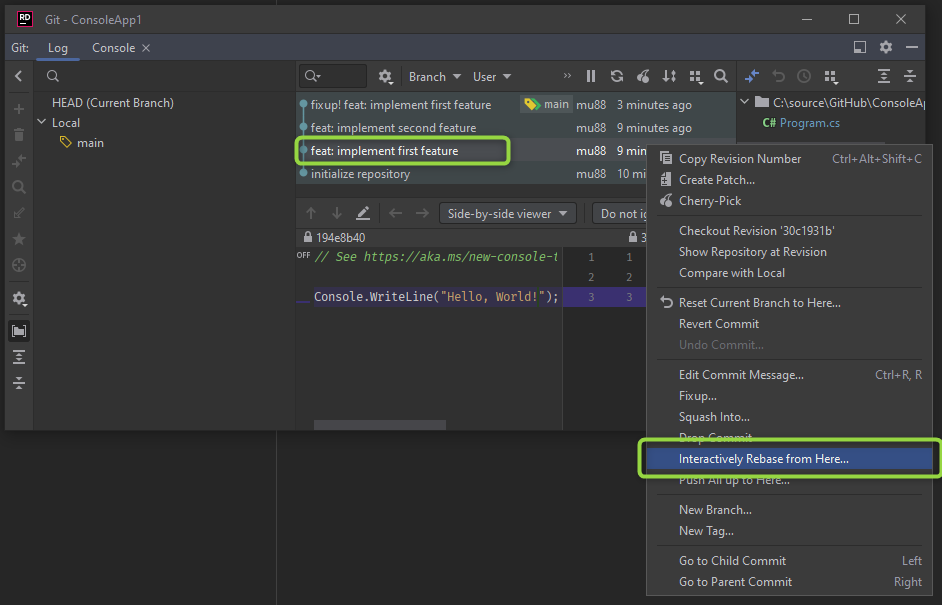Collapse the Local branches tree node
The image size is (942, 605).
point(42,123)
